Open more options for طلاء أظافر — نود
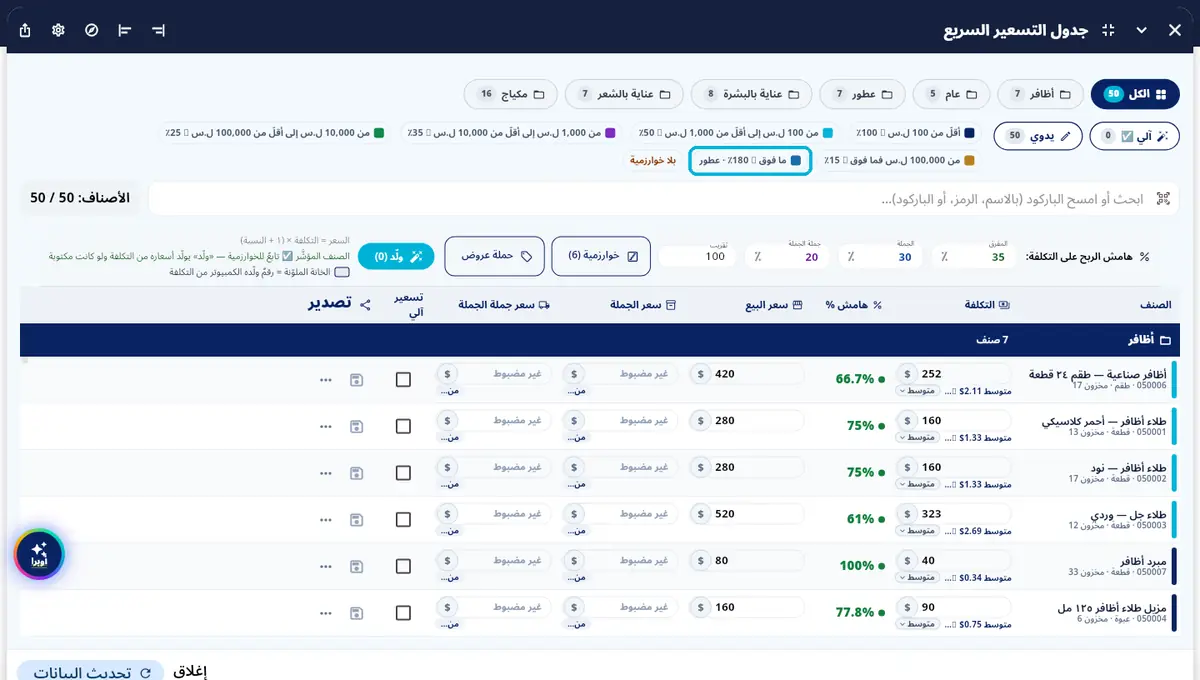Image resolution: width=1200 pixels, height=680 pixels. tap(325, 473)
